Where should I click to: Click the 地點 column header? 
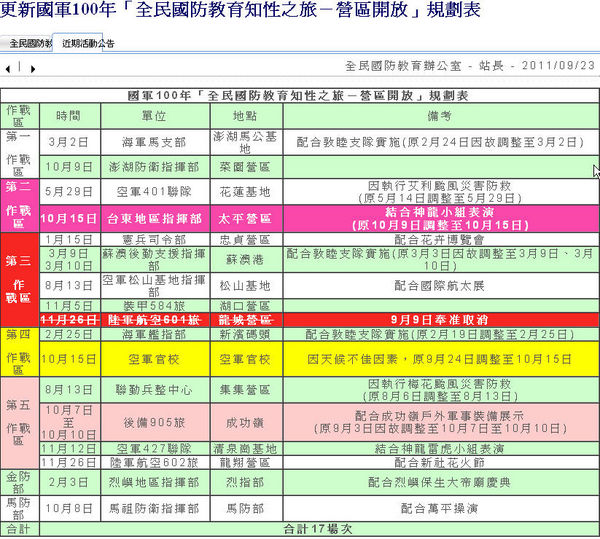click(243, 115)
